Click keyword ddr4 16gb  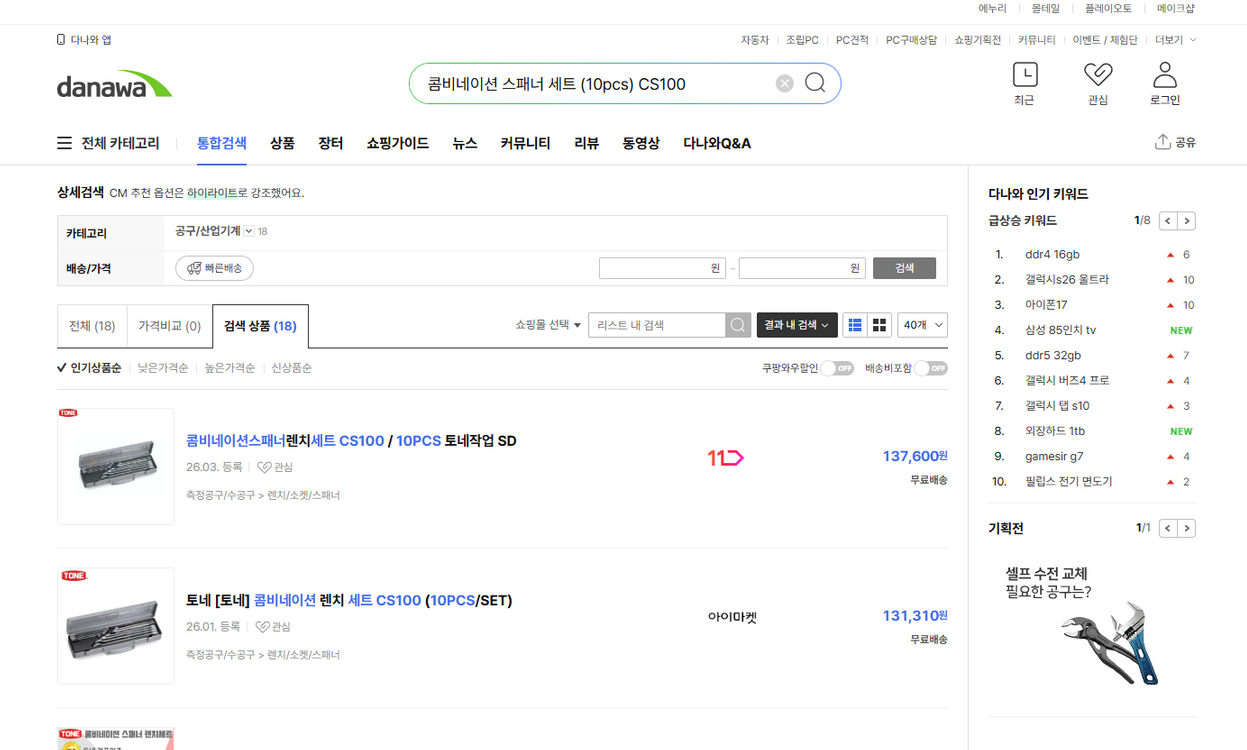click(x=1052, y=255)
